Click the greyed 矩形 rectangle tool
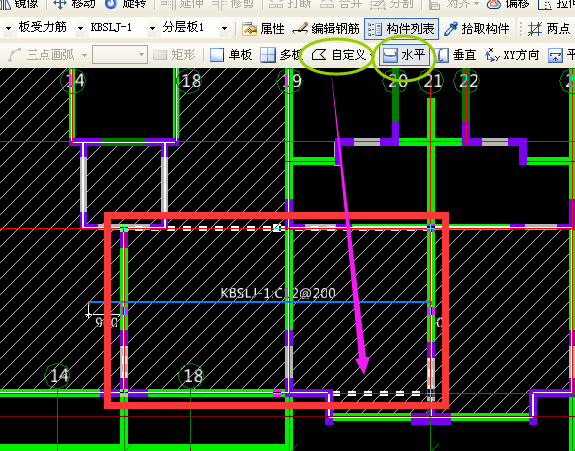Viewport: 575px width, 451px height. [174, 55]
